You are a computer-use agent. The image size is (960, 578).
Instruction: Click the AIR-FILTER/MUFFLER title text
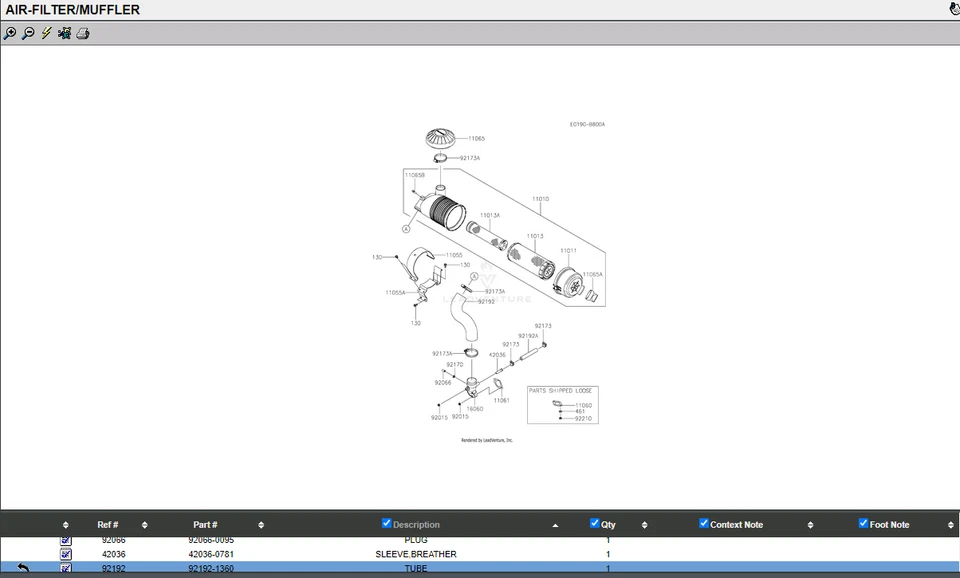[73, 10]
